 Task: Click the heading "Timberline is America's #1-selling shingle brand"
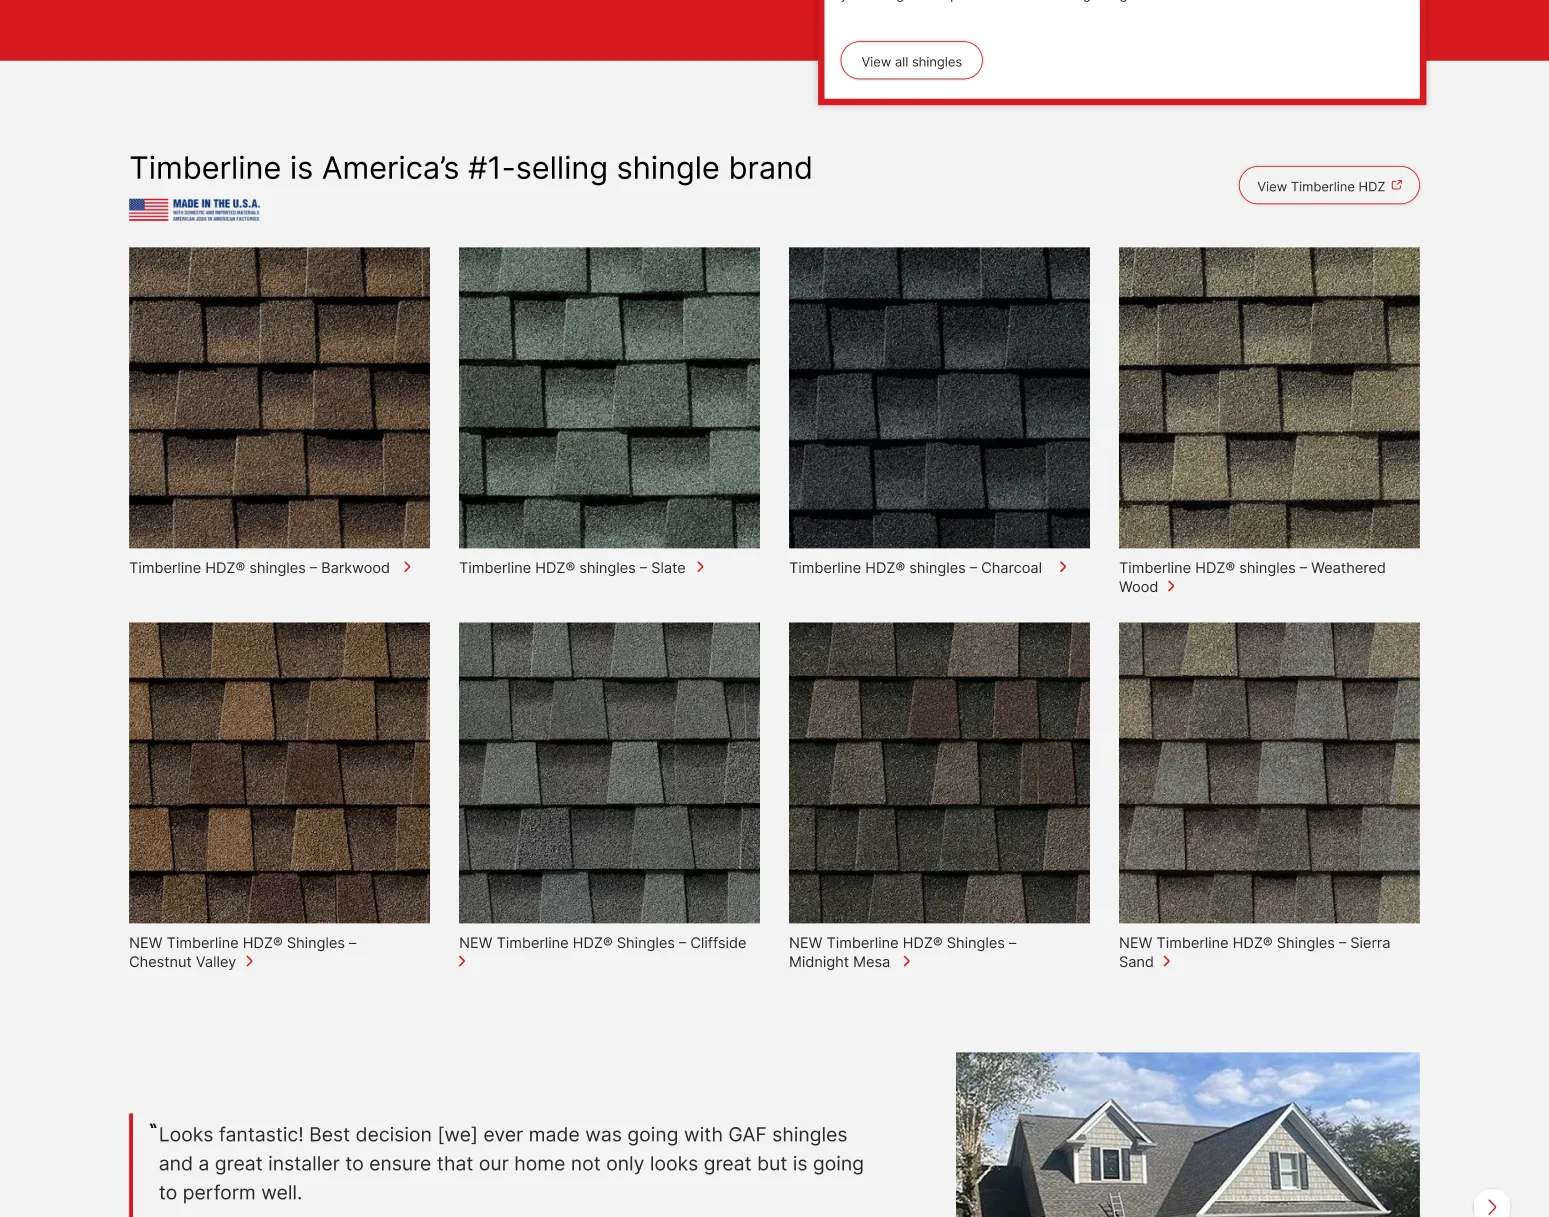coord(471,168)
